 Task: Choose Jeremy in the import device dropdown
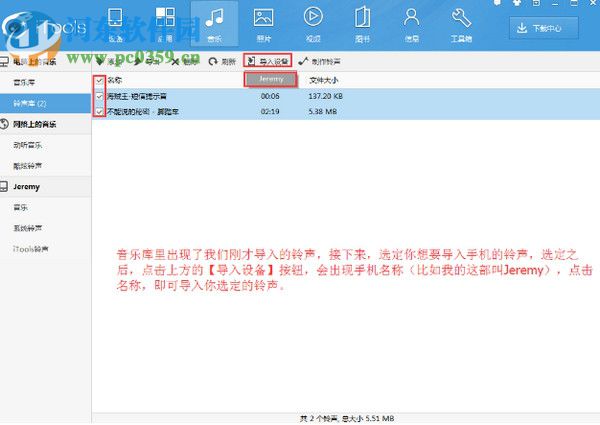tap(271, 79)
